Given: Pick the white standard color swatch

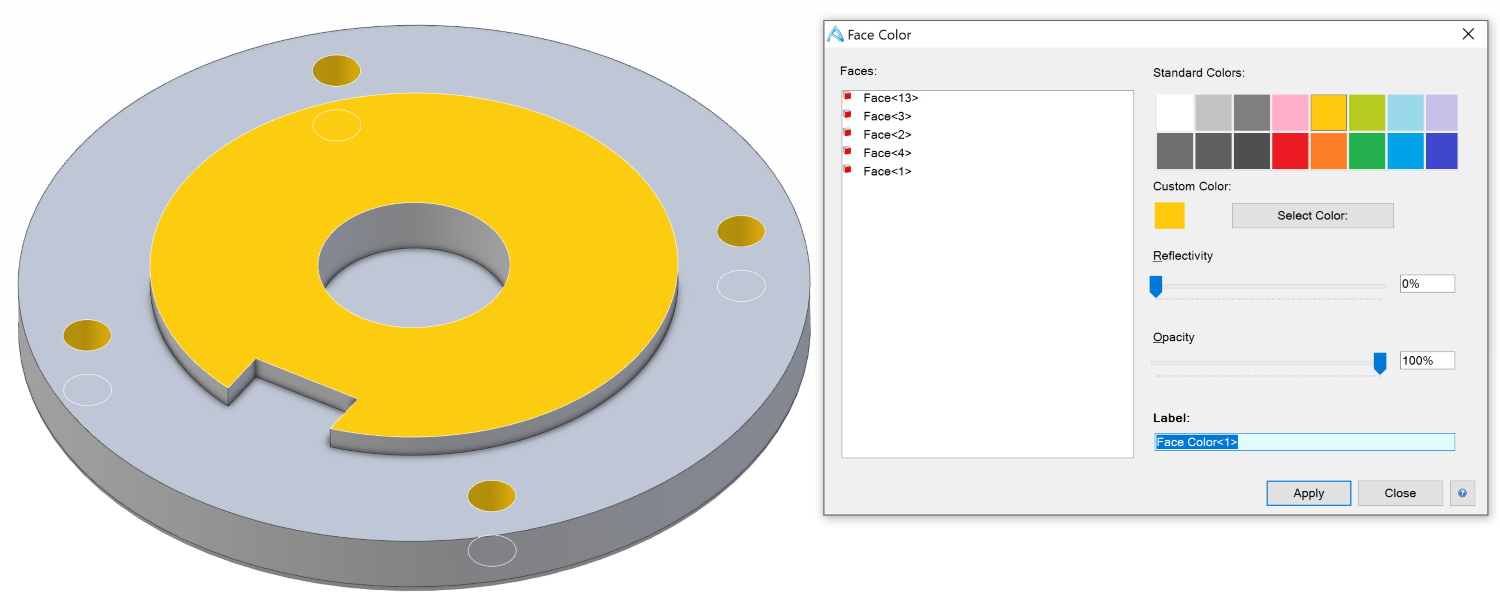Looking at the screenshot, I should [x=1175, y=113].
